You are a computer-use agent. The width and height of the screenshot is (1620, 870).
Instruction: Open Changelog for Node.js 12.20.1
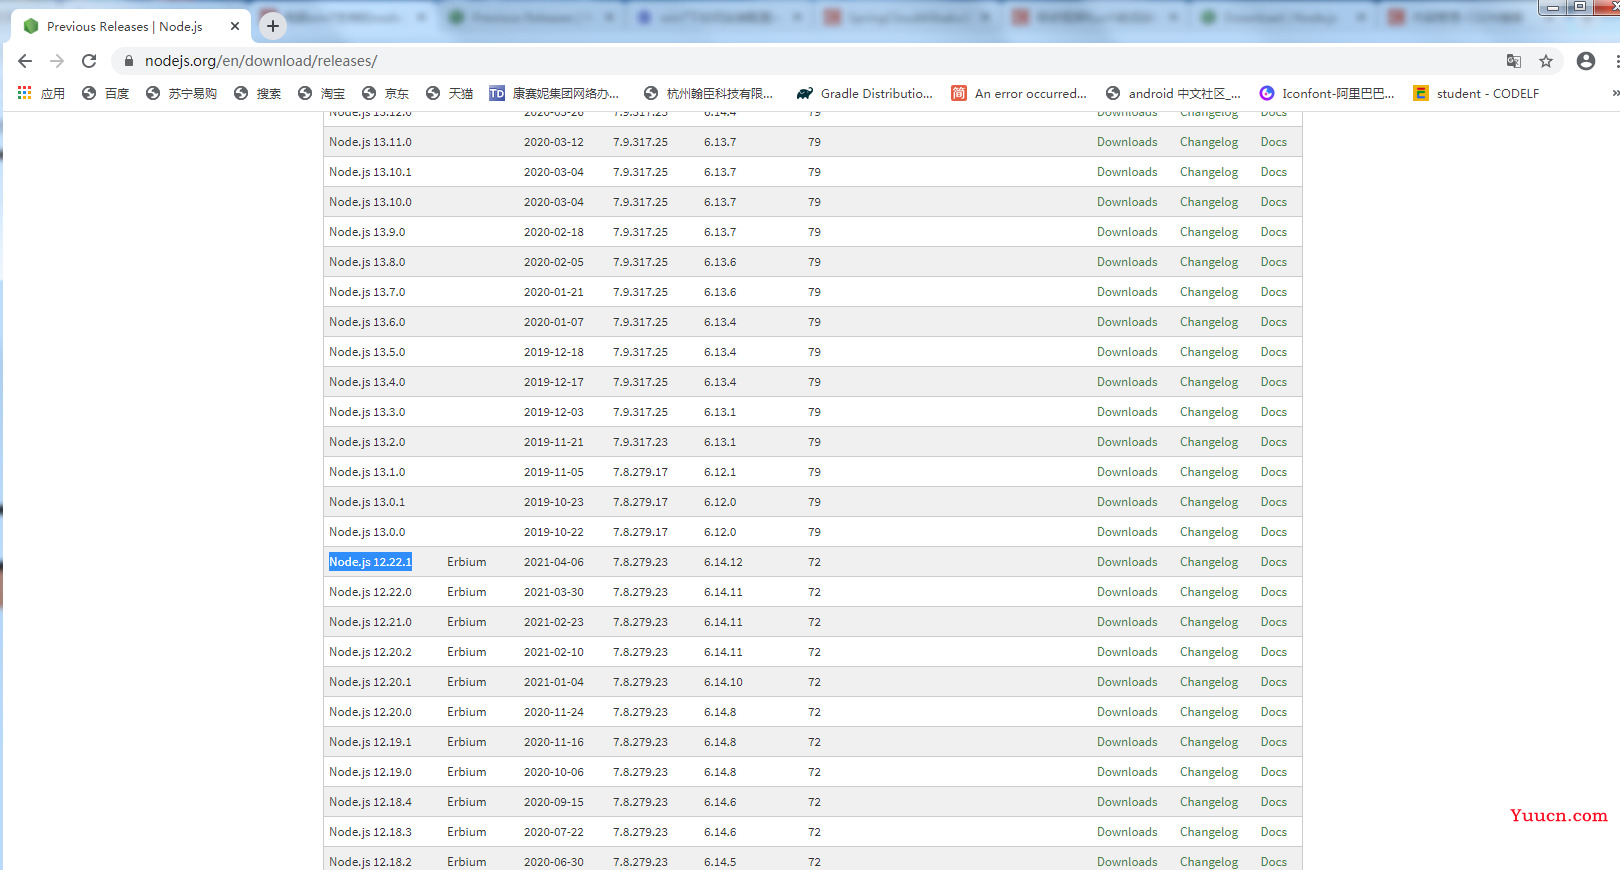pyautogui.click(x=1209, y=682)
